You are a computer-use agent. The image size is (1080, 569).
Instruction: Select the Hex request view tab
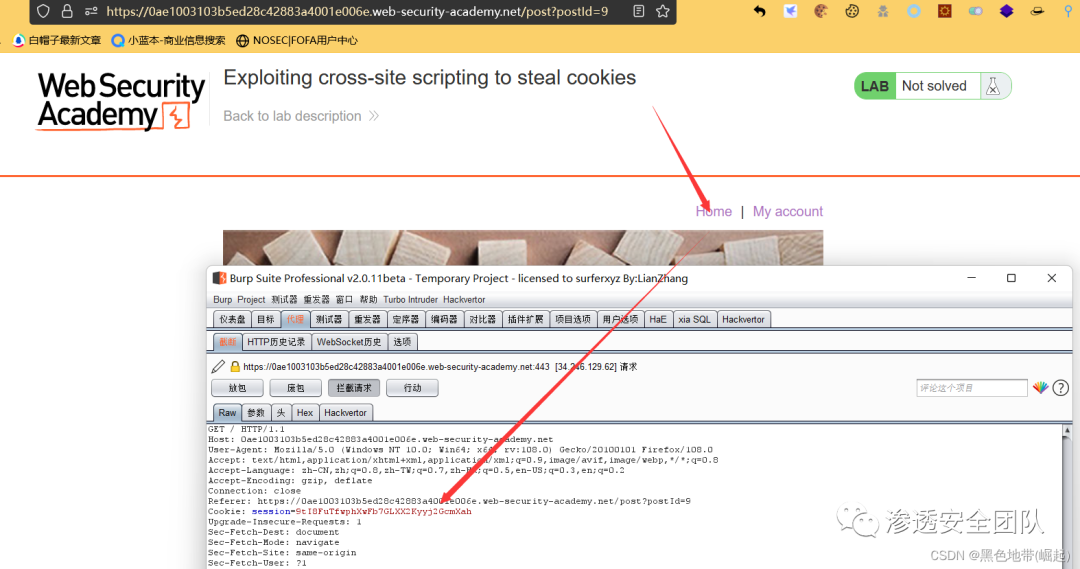305,413
